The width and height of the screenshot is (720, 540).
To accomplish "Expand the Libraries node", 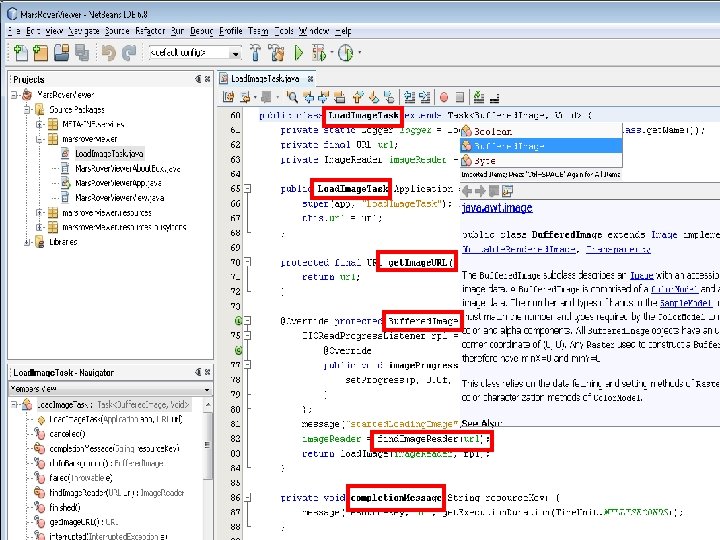I will 28,242.
